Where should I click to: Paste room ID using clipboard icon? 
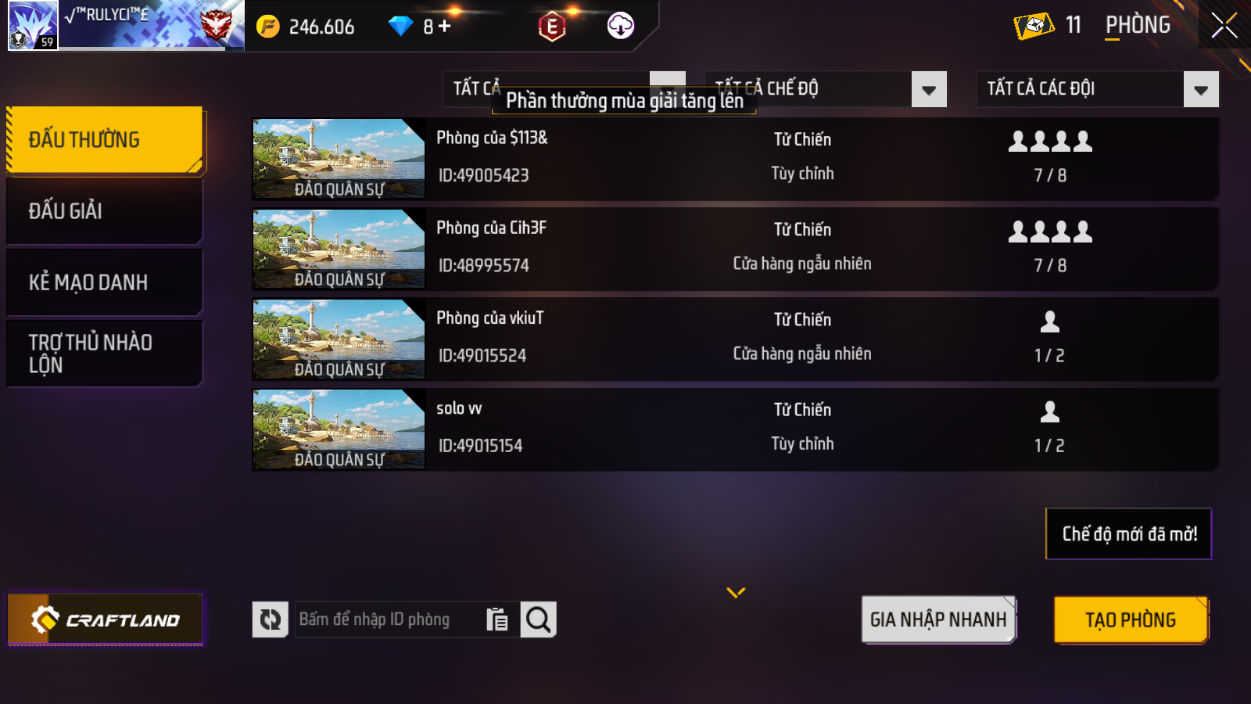(x=497, y=620)
